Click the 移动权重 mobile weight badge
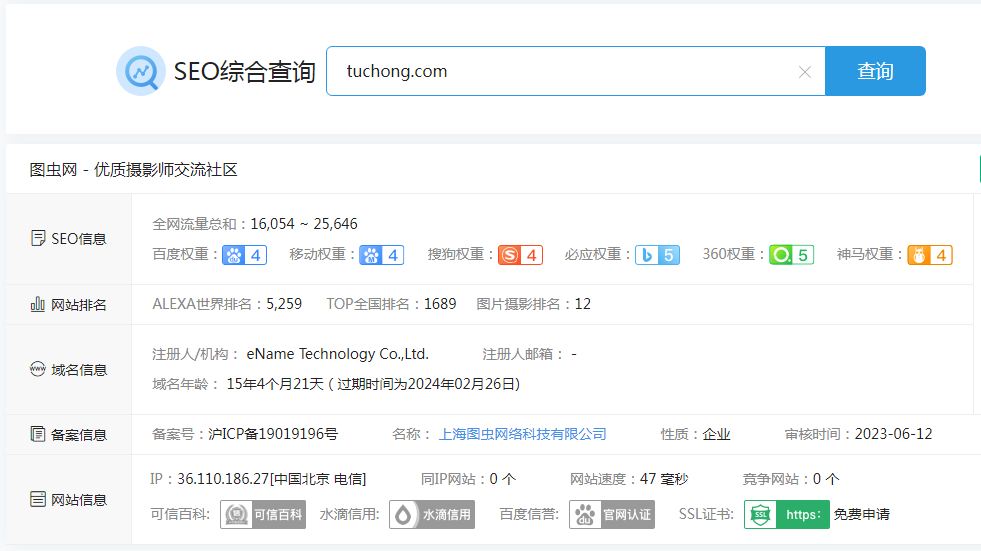The image size is (981, 551). pos(382,255)
